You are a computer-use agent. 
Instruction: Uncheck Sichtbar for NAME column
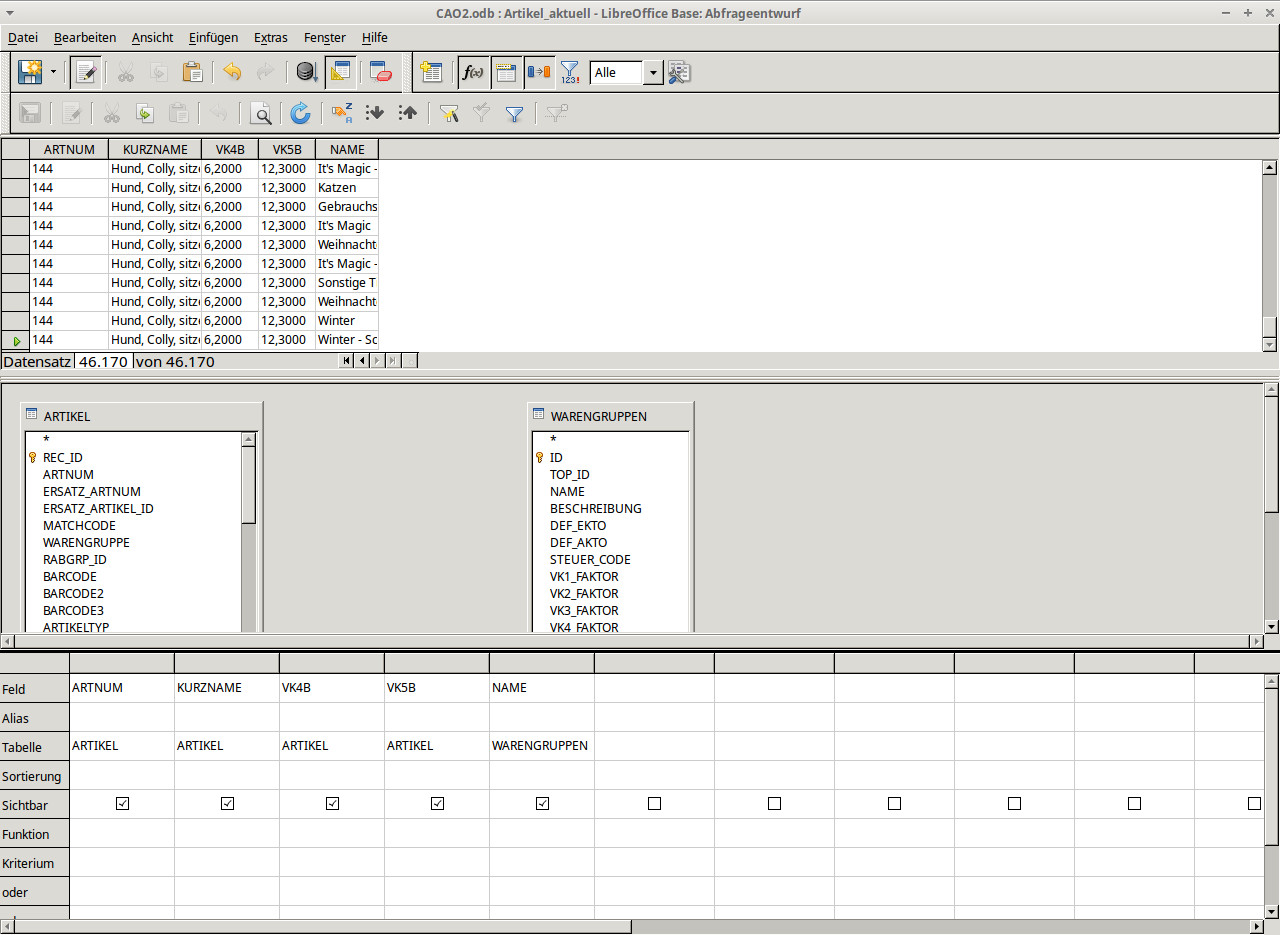click(543, 803)
